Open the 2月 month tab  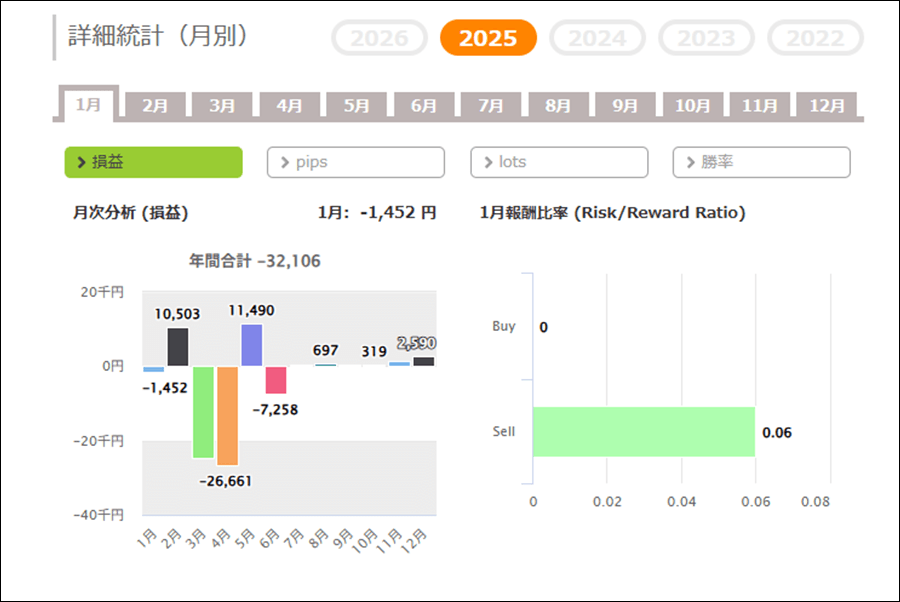(x=155, y=105)
